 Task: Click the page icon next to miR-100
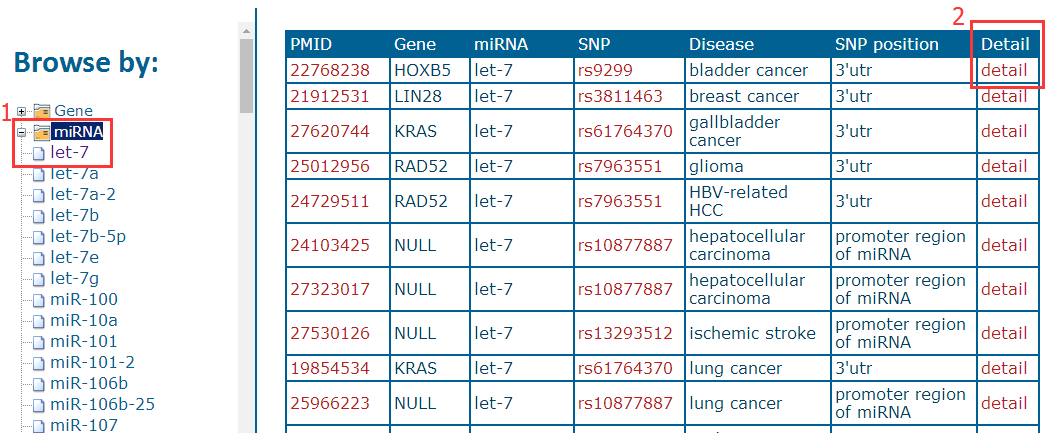39,299
